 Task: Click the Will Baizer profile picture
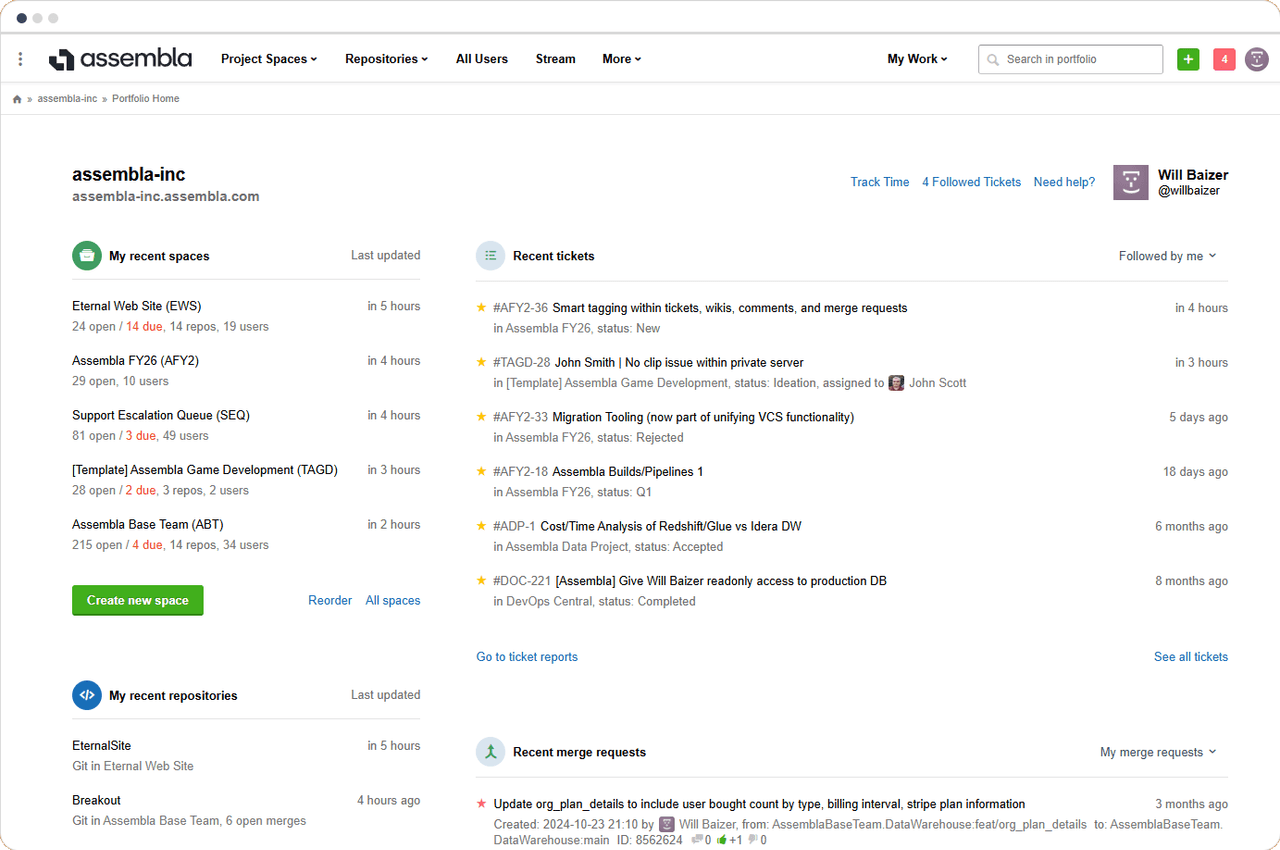pyautogui.click(x=1131, y=182)
